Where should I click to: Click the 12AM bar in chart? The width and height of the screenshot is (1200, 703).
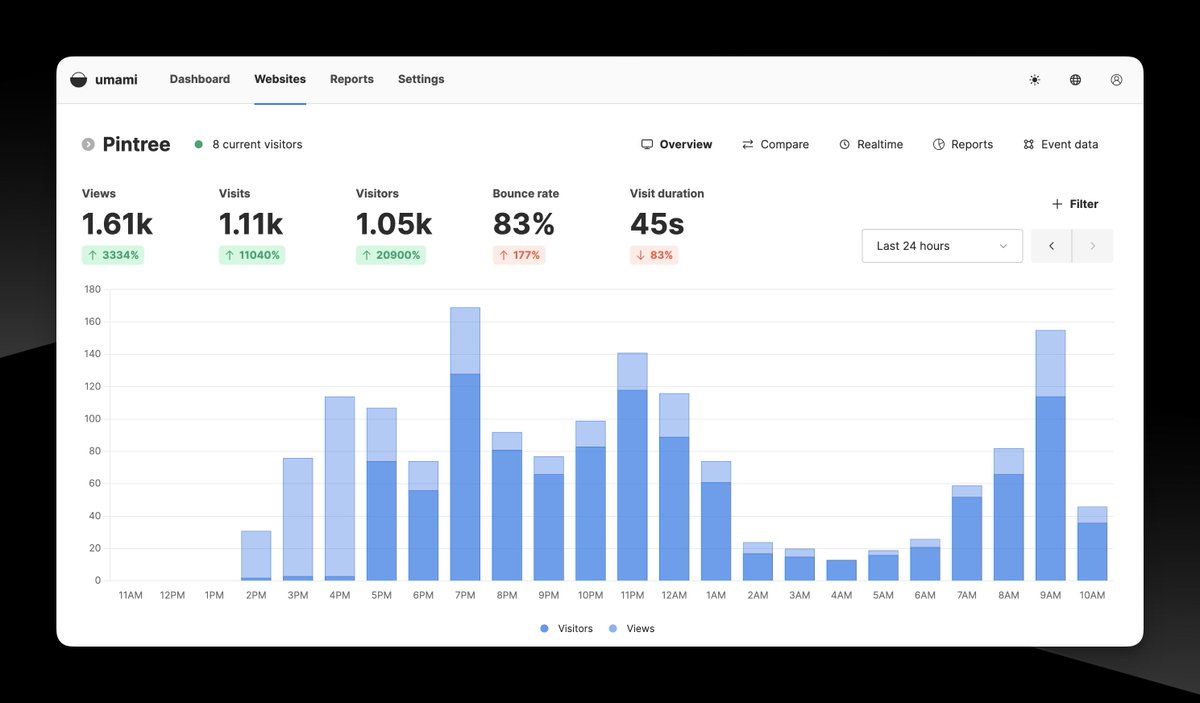(674, 487)
